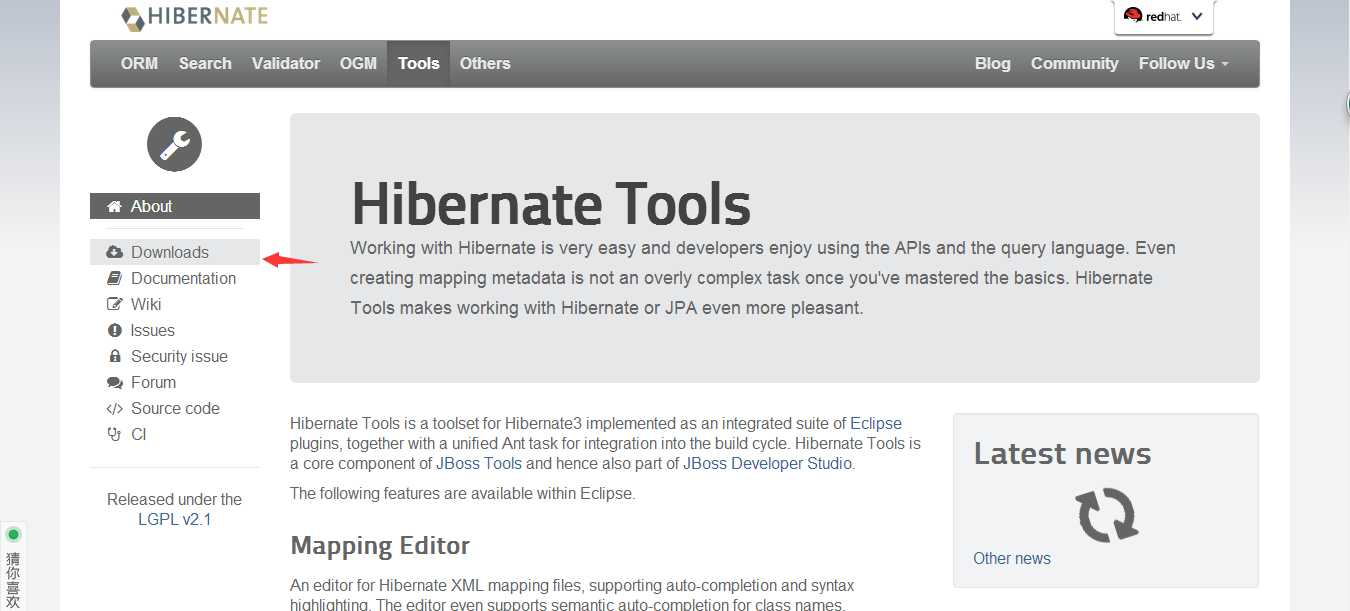The image size is (1350, 611).
Task: Open the Follow Us dropdown menu
Action: tap(1184, 63)
